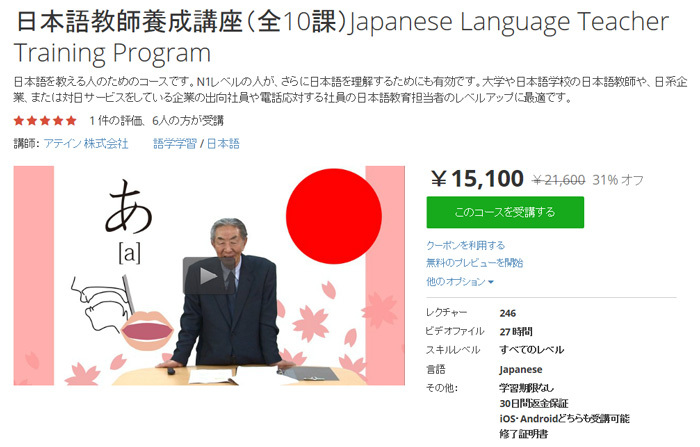This screenshot has width=700, height=447.
Task: Click the green このコースを受講する button
Action: click(505, 212)
